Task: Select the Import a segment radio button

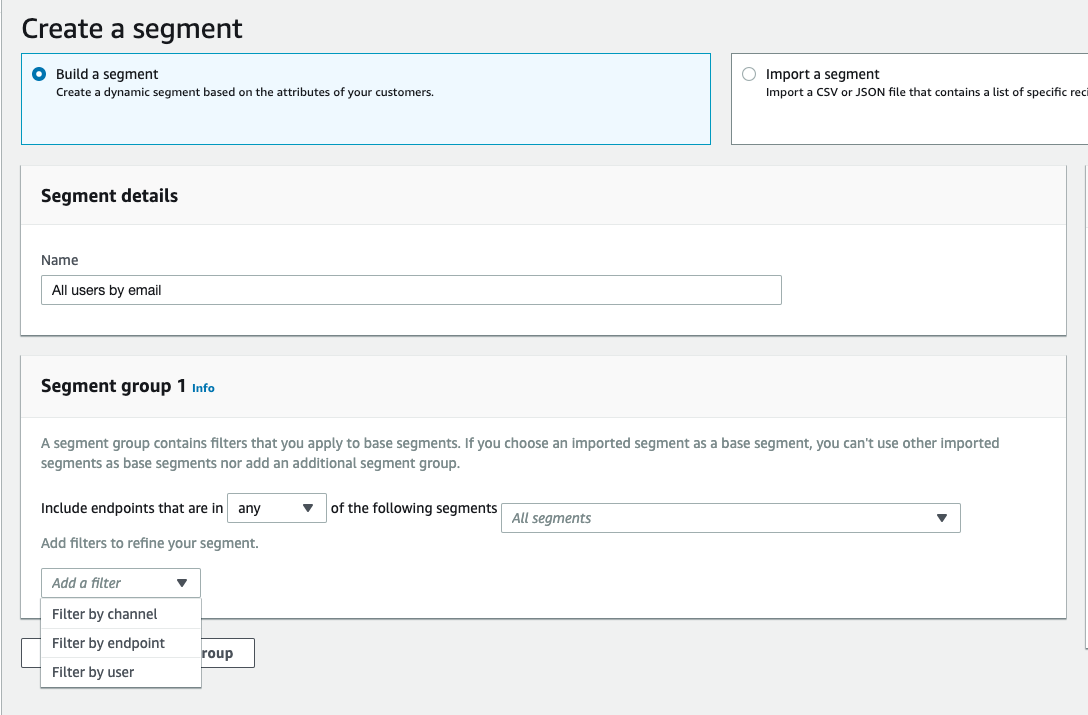Action: [749, 74]
